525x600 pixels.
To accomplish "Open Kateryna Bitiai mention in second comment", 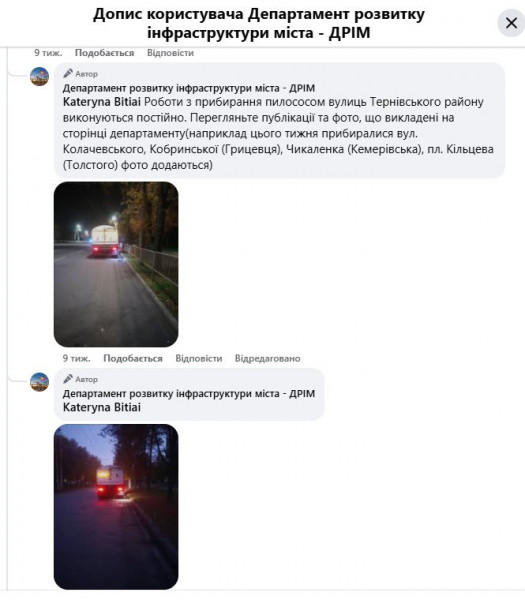I will [102, 407].
